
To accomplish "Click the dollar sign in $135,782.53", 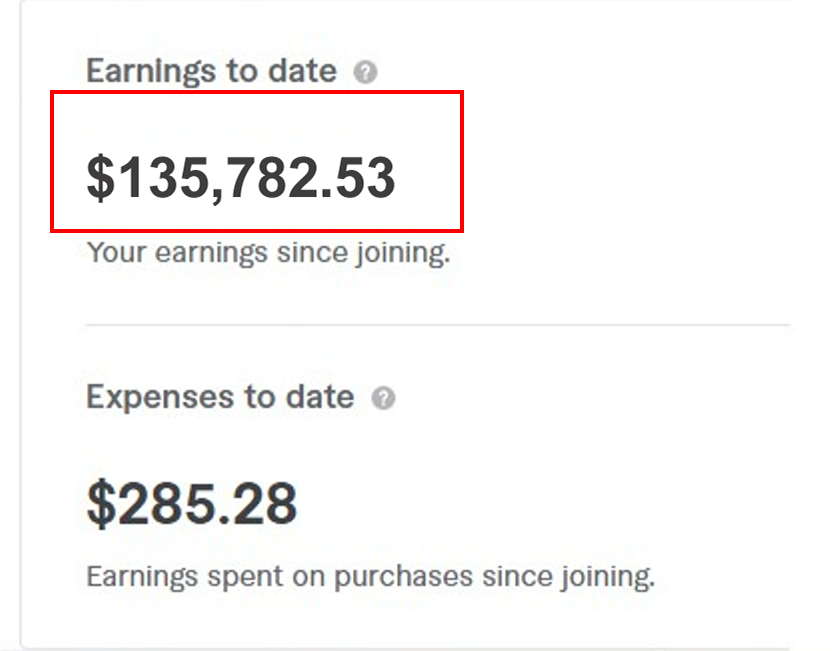I will [x=101, y=179].
